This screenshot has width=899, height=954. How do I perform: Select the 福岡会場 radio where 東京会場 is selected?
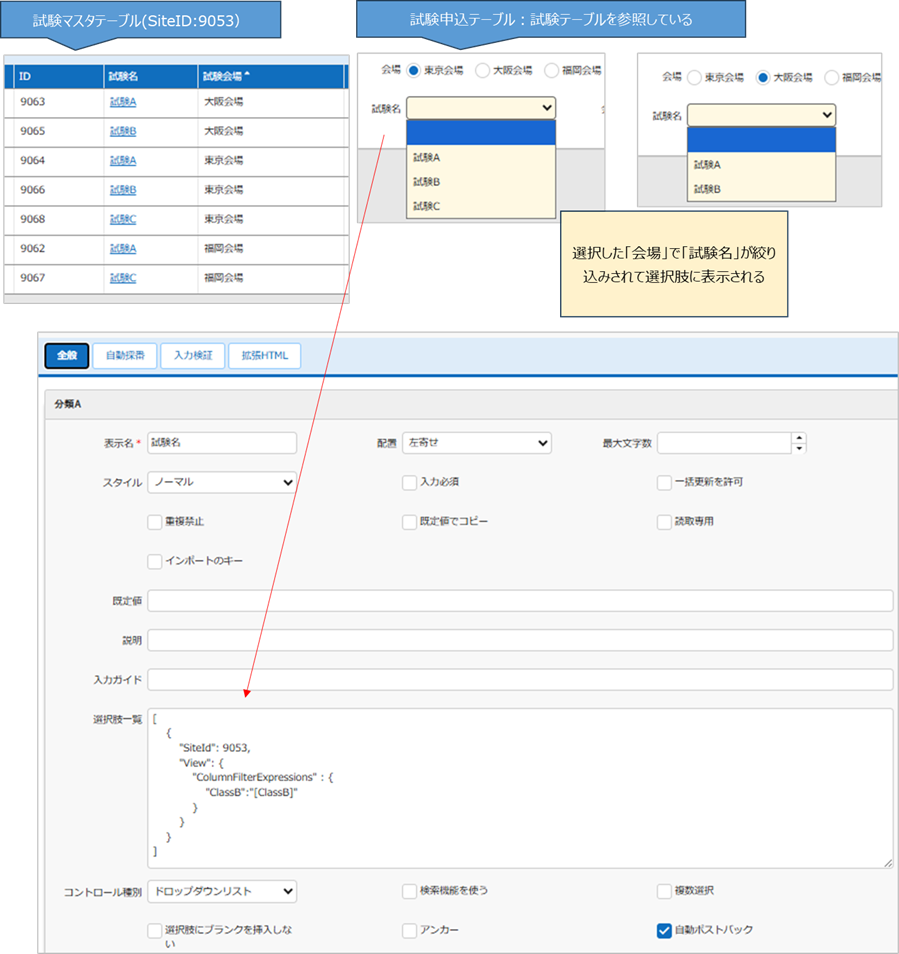(x=552, y=71)
